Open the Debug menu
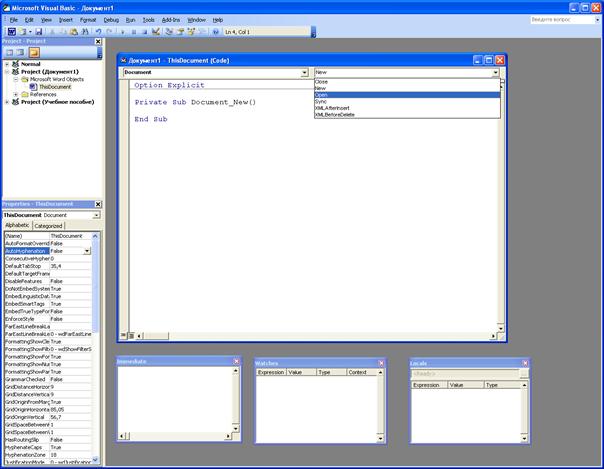604x469 pixels. click(x=111, y=20)
